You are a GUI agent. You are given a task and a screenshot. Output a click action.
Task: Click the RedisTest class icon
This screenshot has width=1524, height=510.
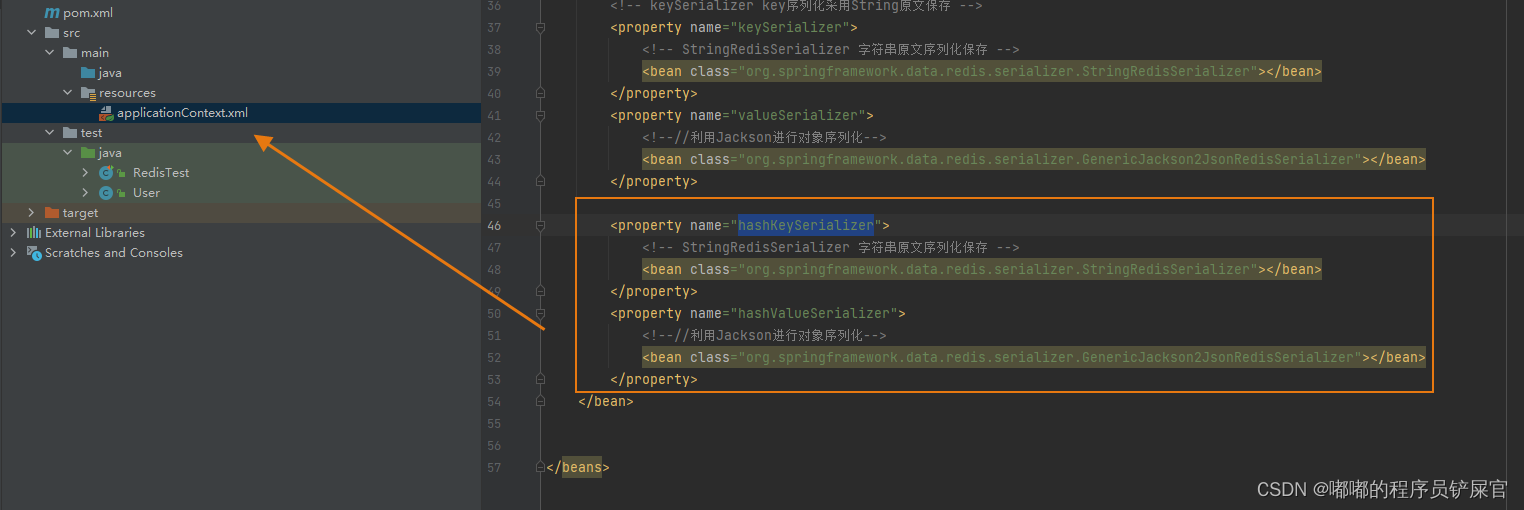(x=106, y=173)
